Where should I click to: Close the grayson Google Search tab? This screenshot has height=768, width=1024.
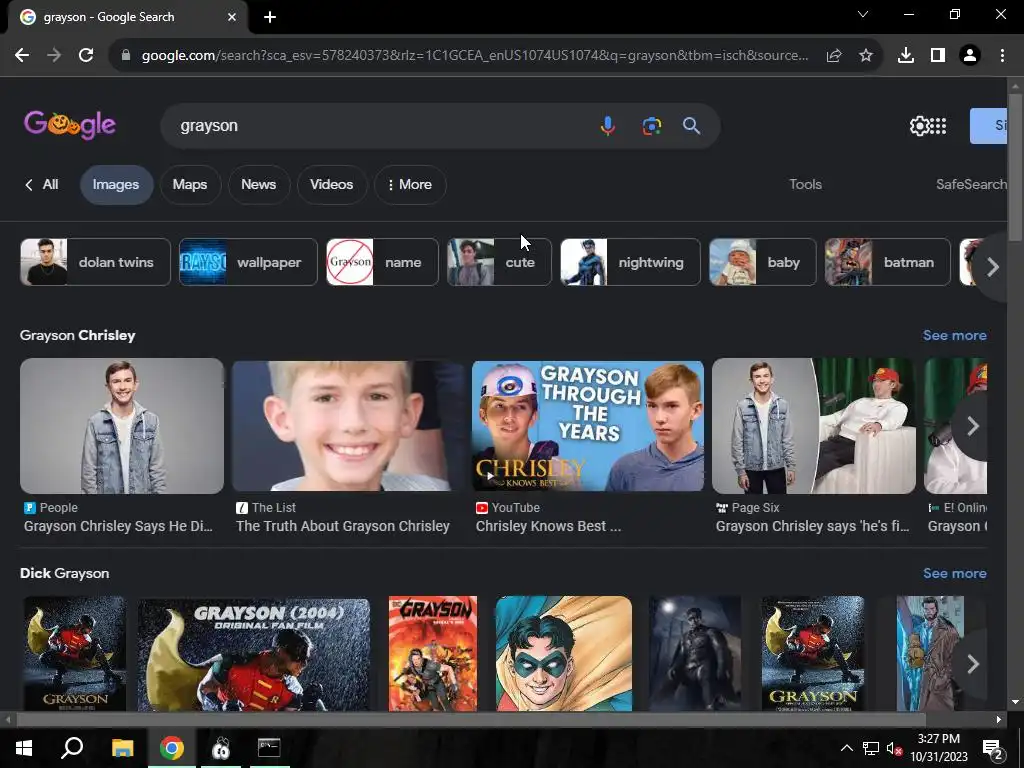[x=232, y=17]
